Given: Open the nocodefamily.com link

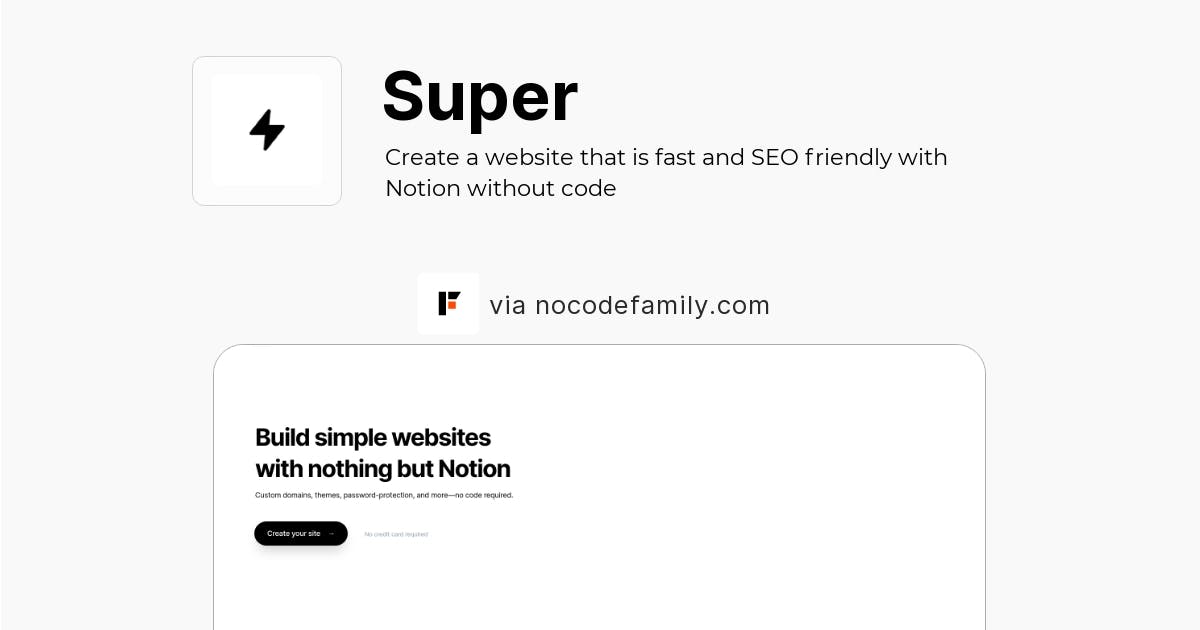Looking at the screenshot, I should (651, 305).
